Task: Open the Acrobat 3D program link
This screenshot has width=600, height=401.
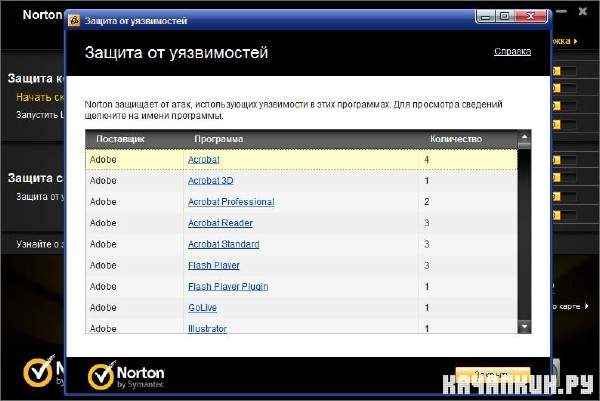Action: (x=210, y=181)
